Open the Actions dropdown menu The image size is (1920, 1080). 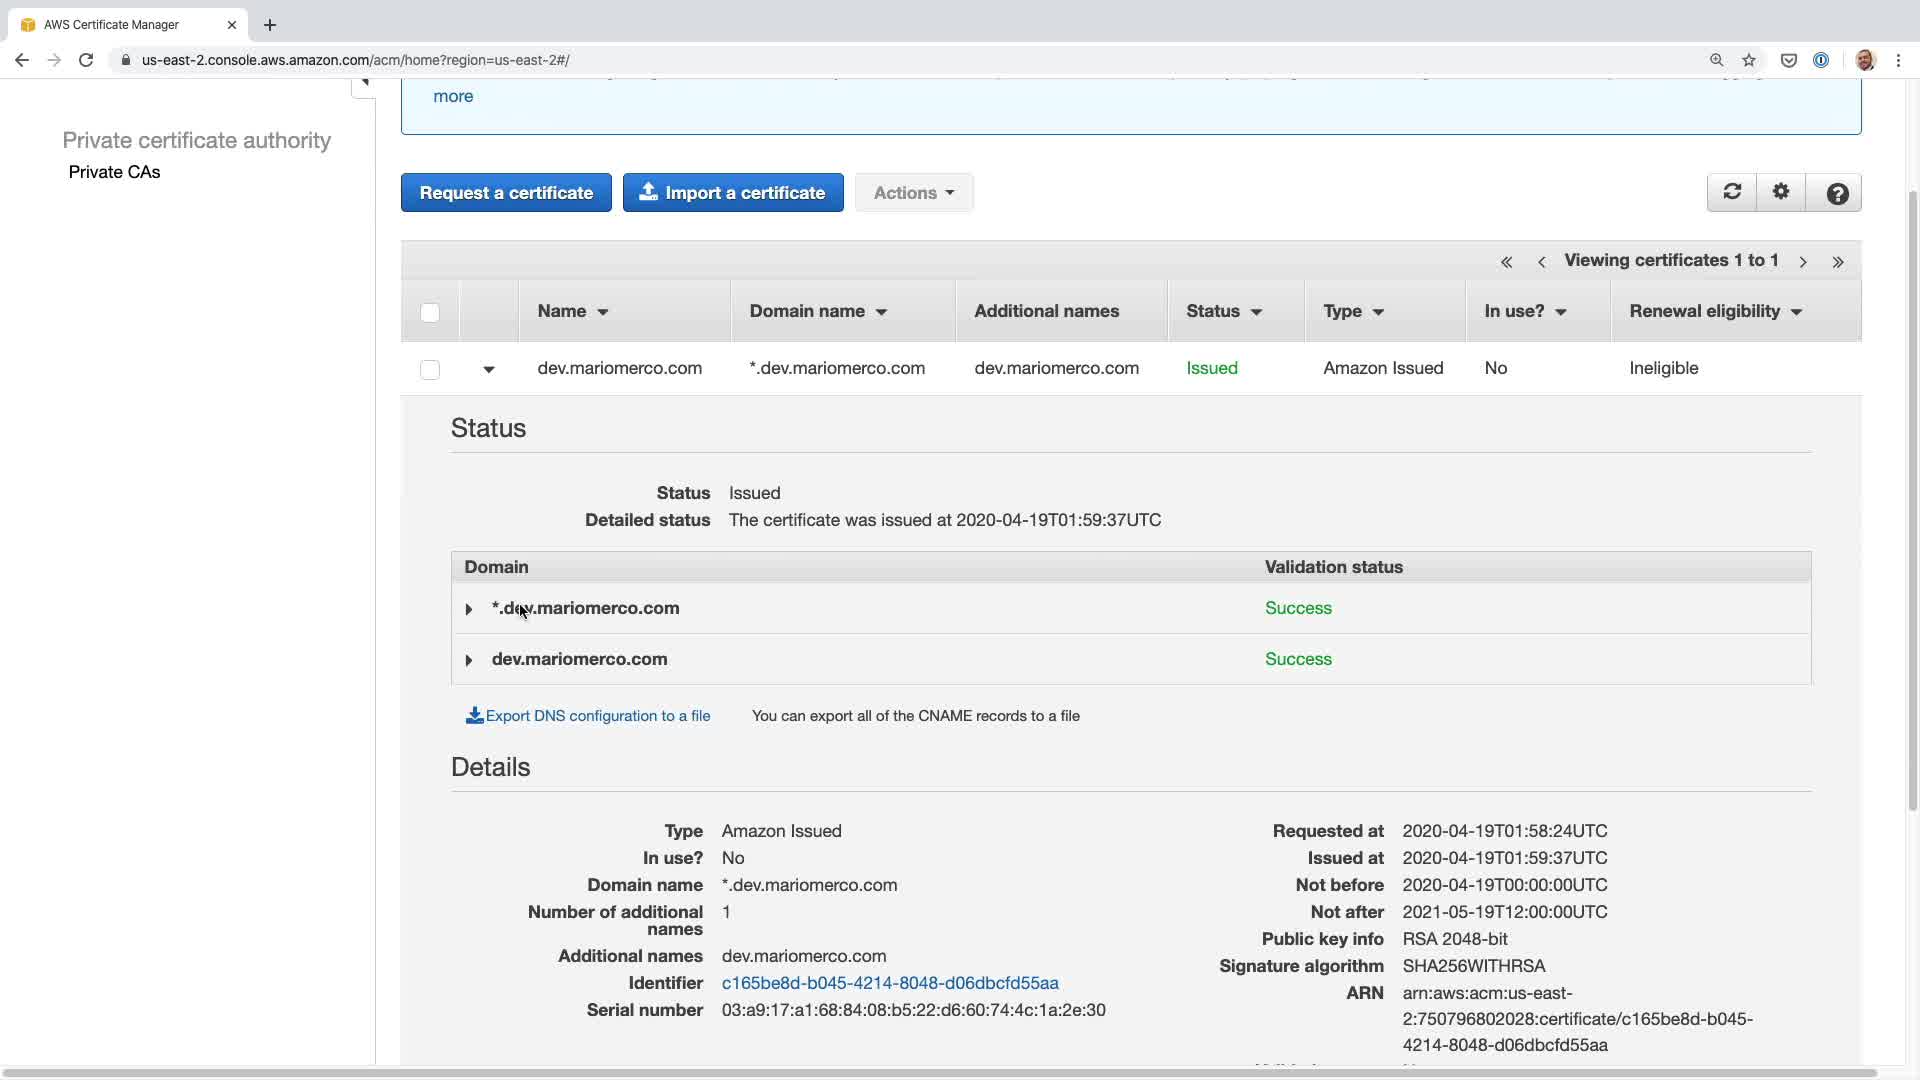(x=913, y=193)
